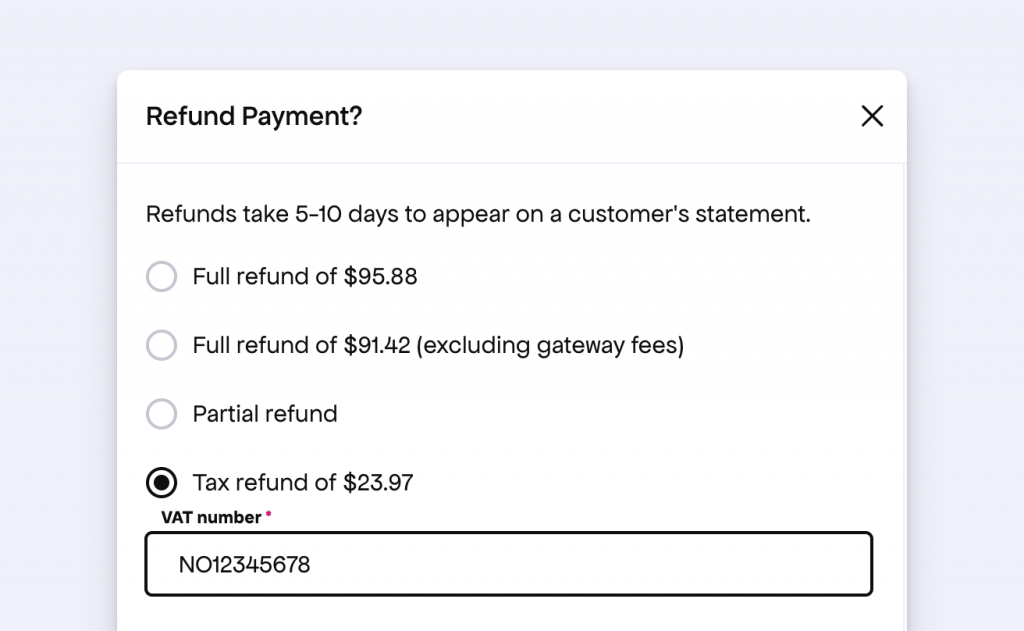Choose full refund excluding gateway fees

pyautogui.click(x=161, y=346)
